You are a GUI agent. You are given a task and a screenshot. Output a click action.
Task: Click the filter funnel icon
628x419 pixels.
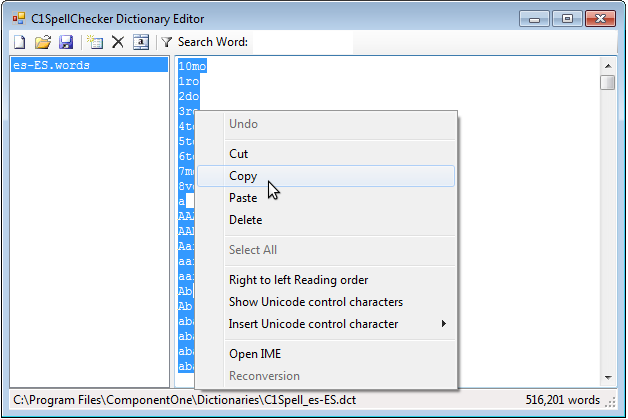[x=167, y=42]
